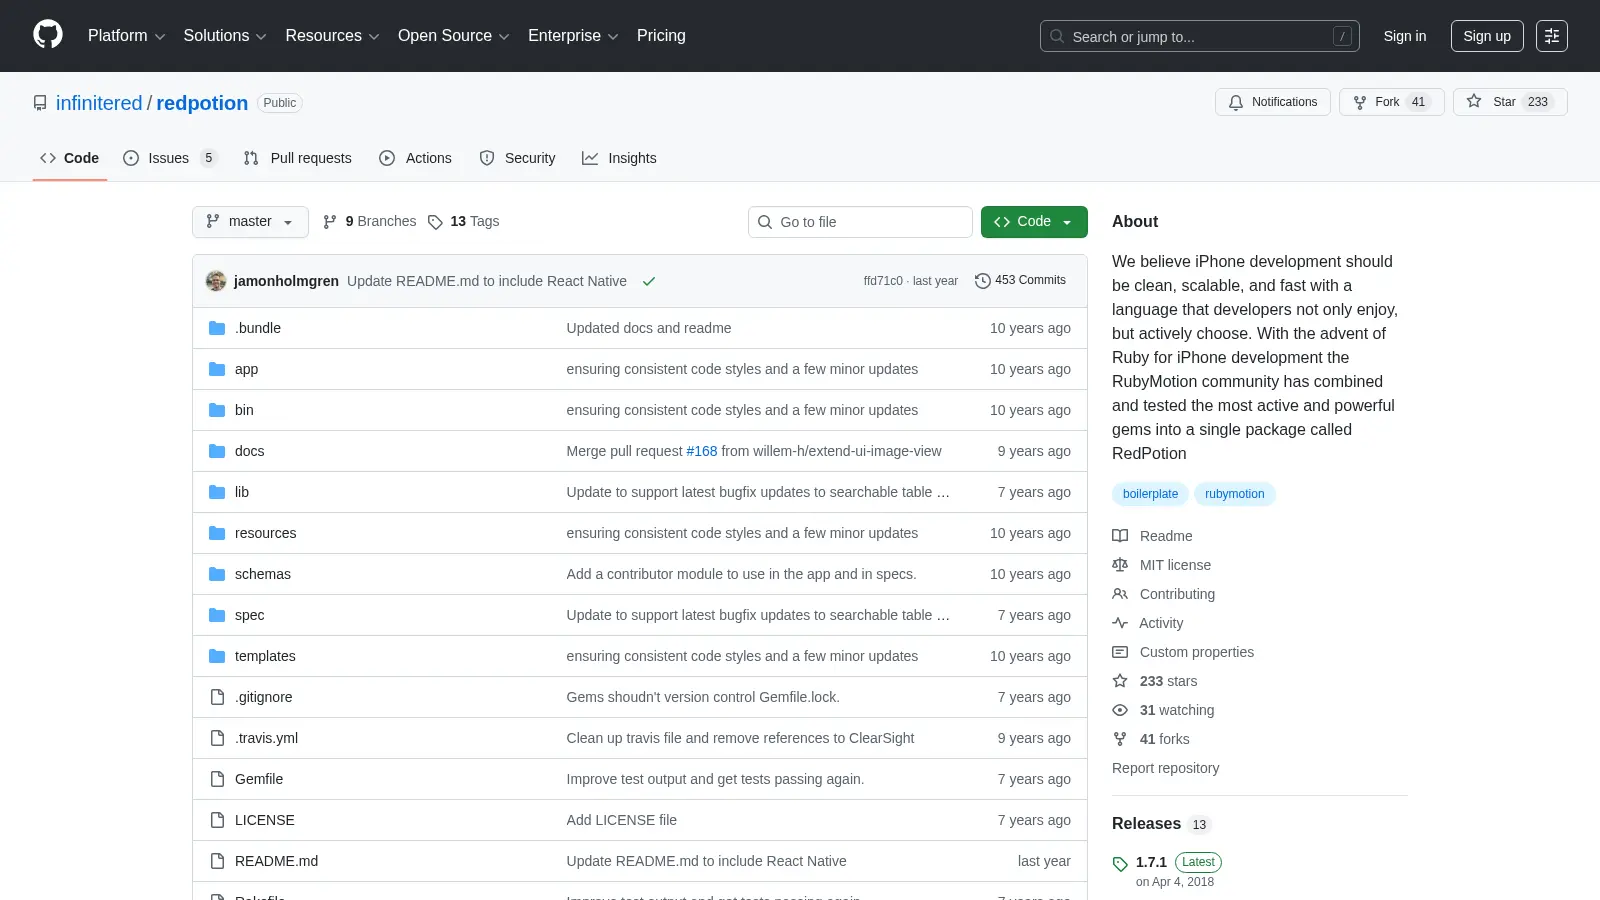Click the commit history clock icon
Screen dimensions: 1600x900
(x=983, y=281)
